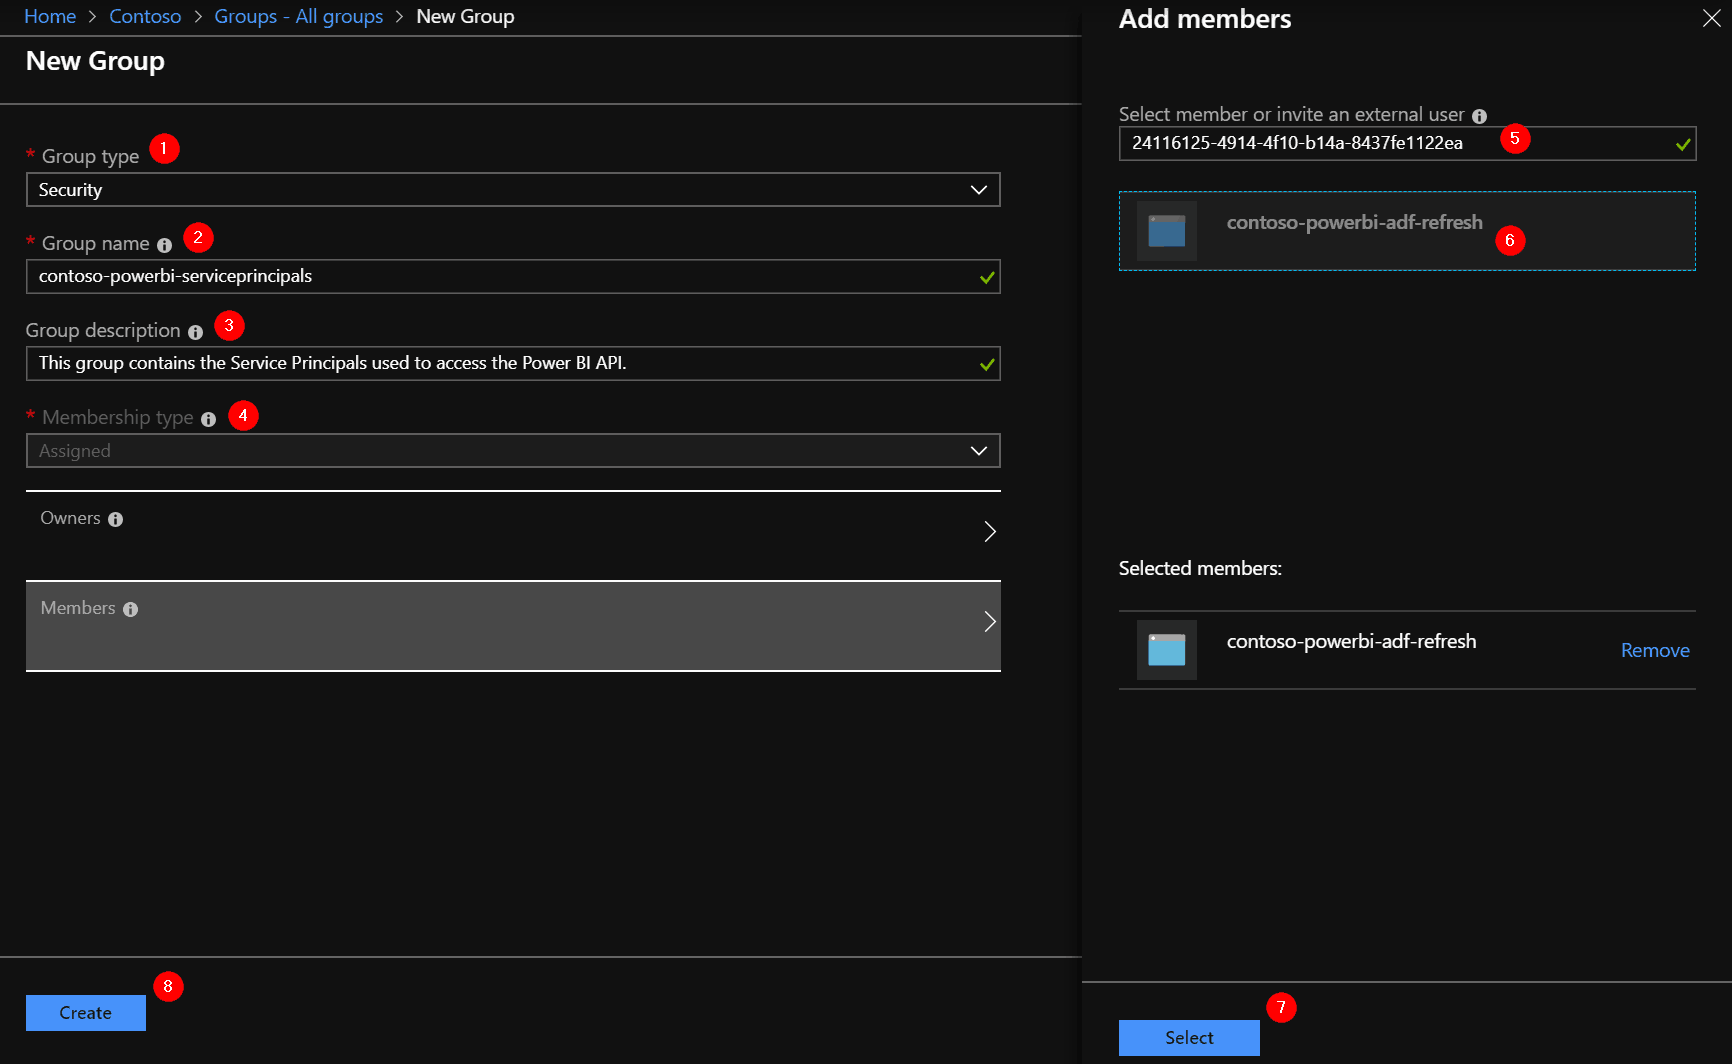Click the Select button
The width and height of the screenshot is (1732, 1064).
point(1189,1038)
